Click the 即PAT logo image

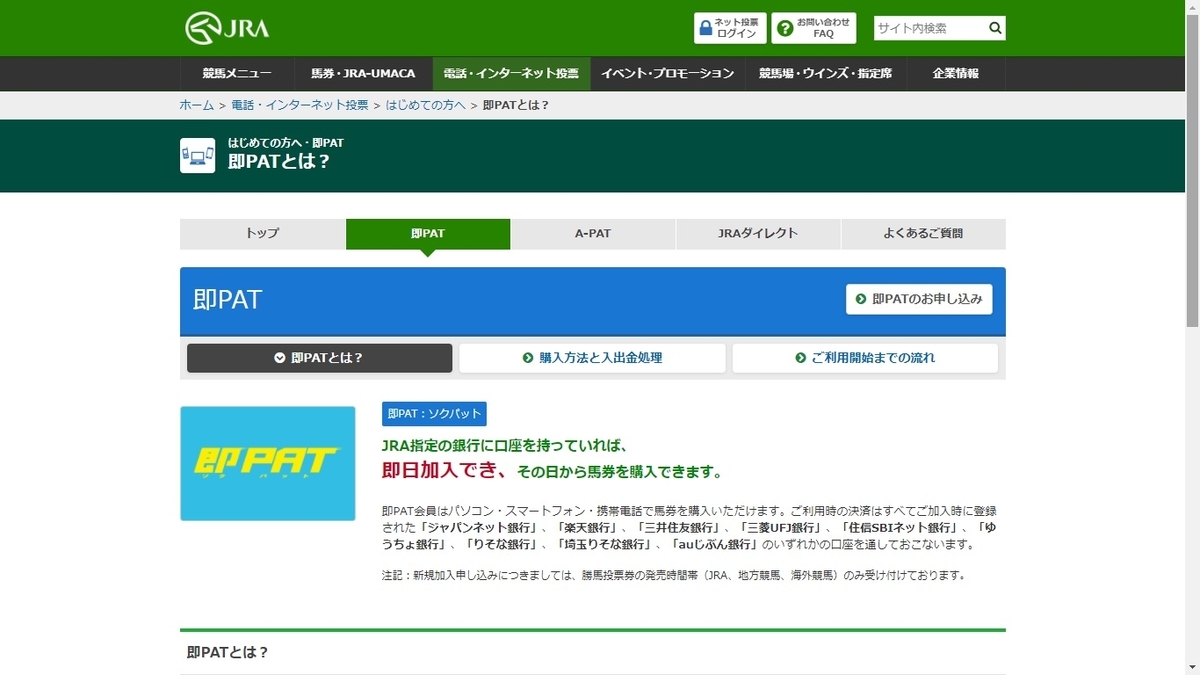click(268, 463)
